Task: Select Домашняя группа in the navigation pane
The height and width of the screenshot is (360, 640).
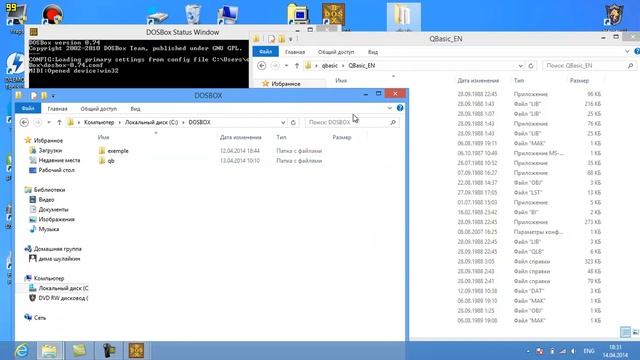Action: point(57,249)
